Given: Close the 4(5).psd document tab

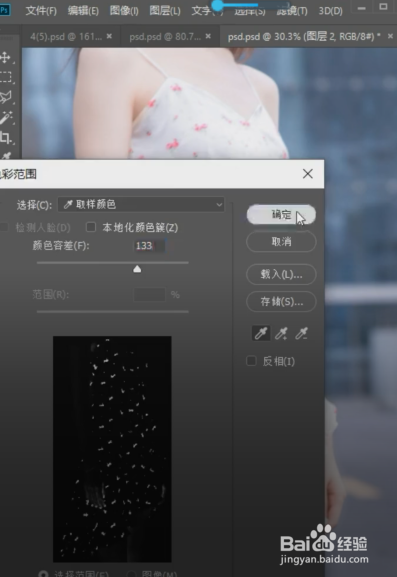Looking at the screenshot, I should tap(109, 36).
